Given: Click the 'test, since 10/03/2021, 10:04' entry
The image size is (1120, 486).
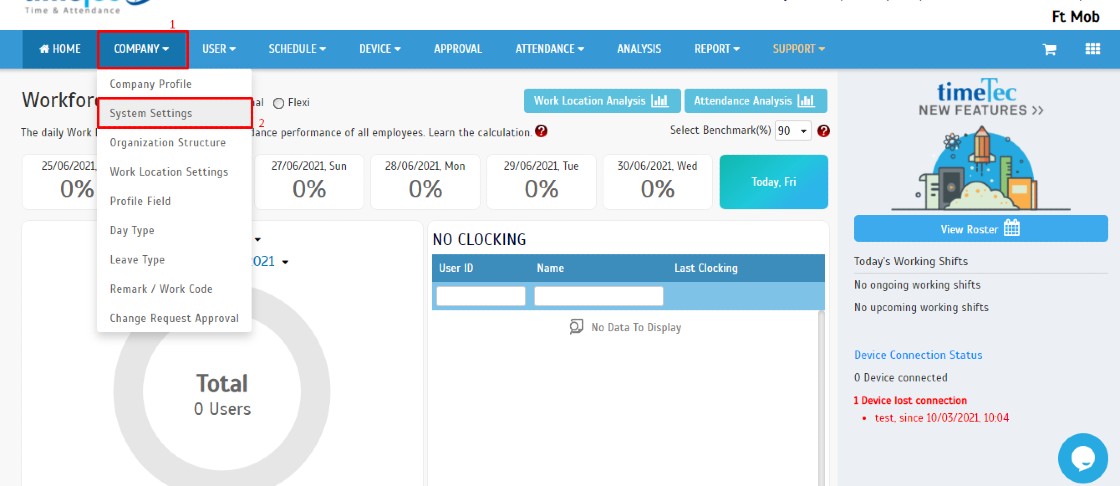Looking at the screenshot, I should [x=941, y=417].
